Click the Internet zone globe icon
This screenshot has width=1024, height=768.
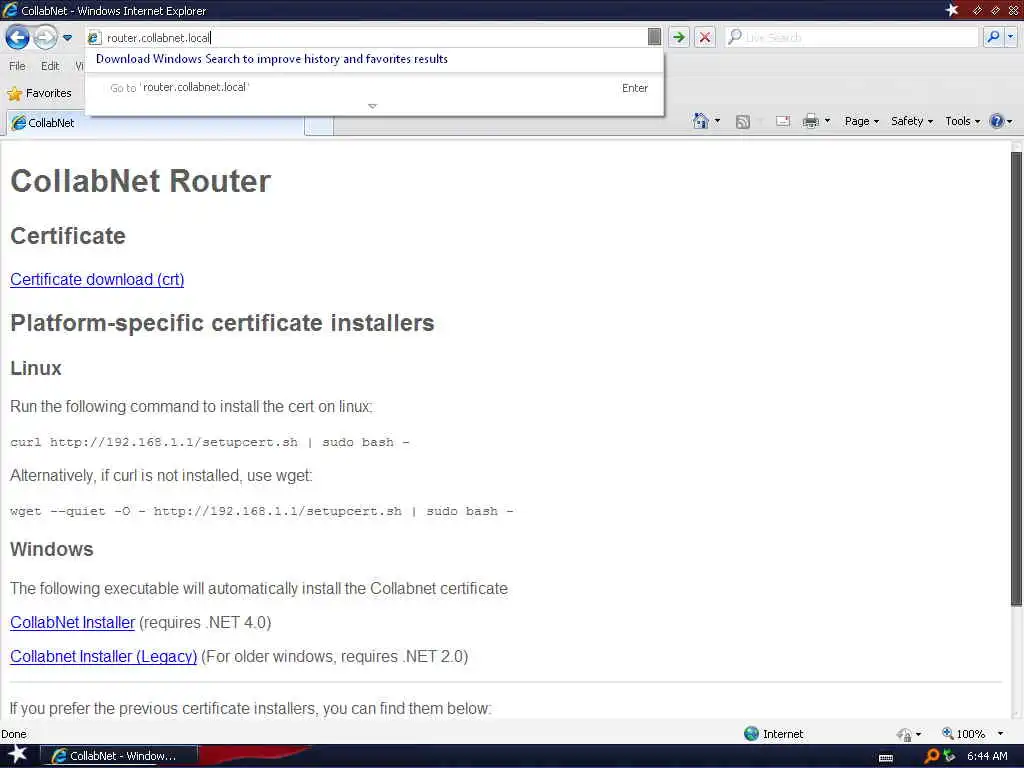(x=752, y=733)
